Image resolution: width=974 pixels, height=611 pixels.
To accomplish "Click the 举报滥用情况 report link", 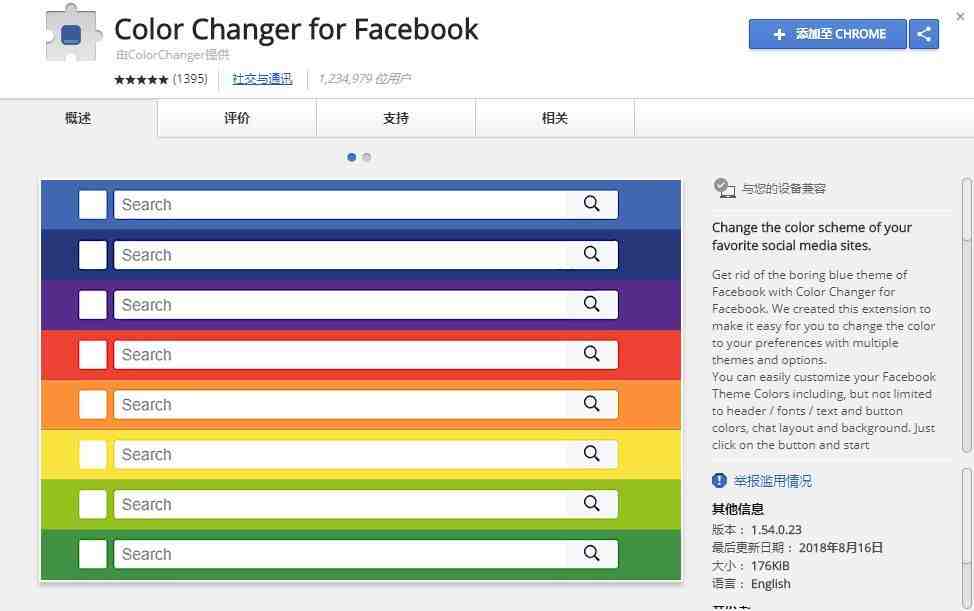I will tap(773, 481).
